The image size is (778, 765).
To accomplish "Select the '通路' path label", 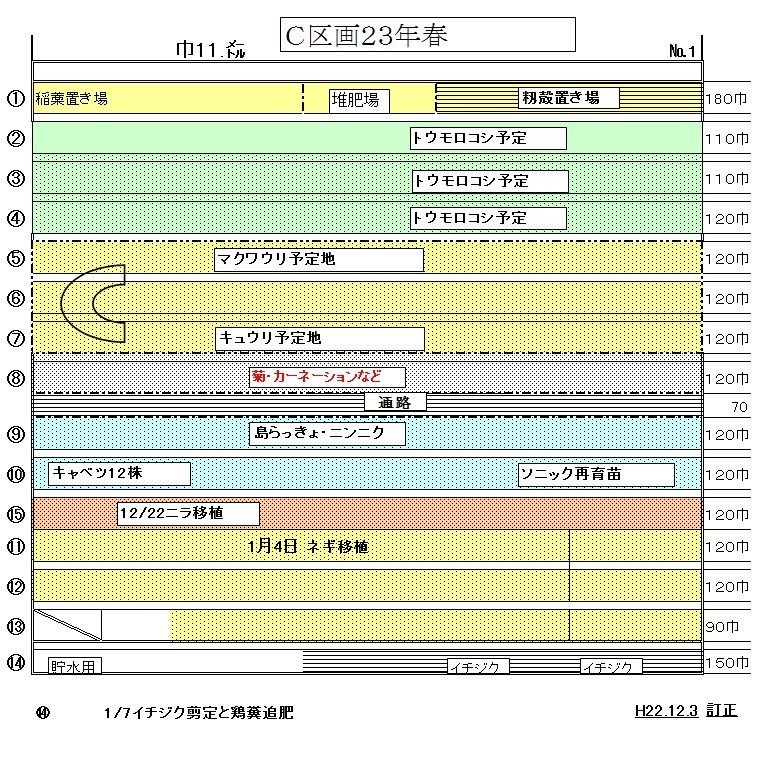I will coord(395,402).
